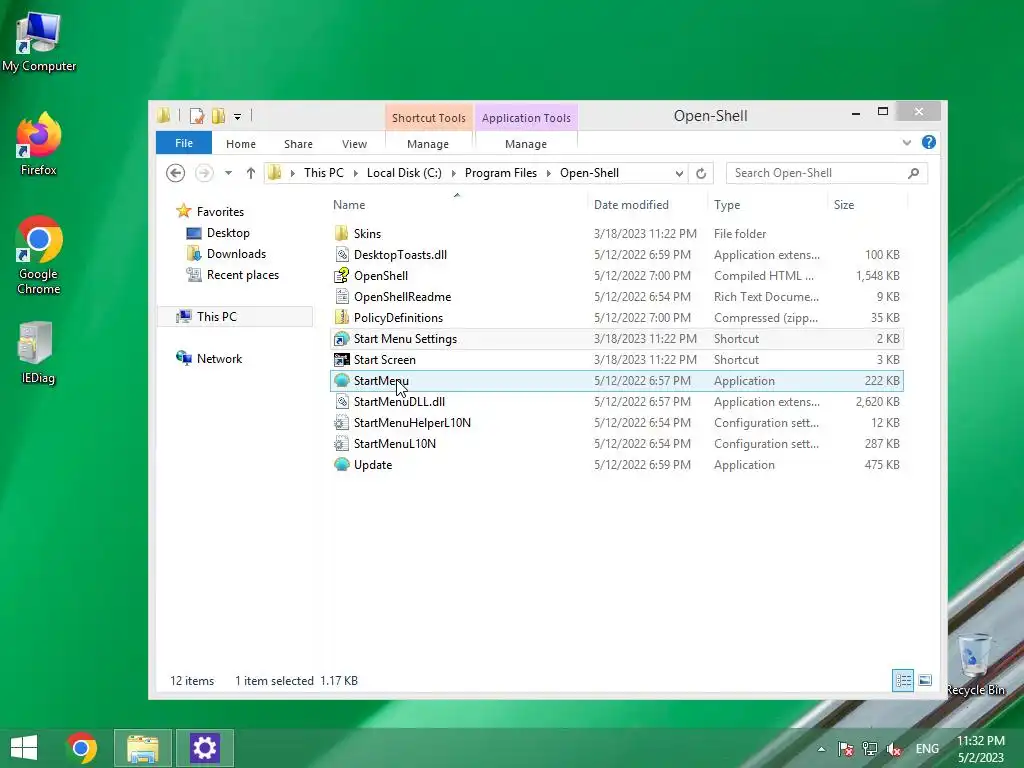Viewport: 1024px width, 768px height.
Task: Select StartMenuHelperL10N config icon
Action: coord(341,423)
